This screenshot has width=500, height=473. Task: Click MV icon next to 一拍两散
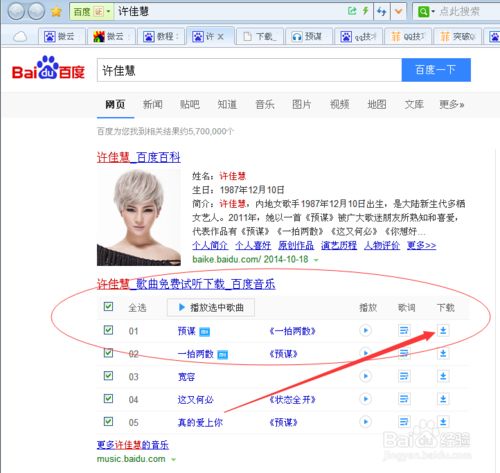pos(223,355)
